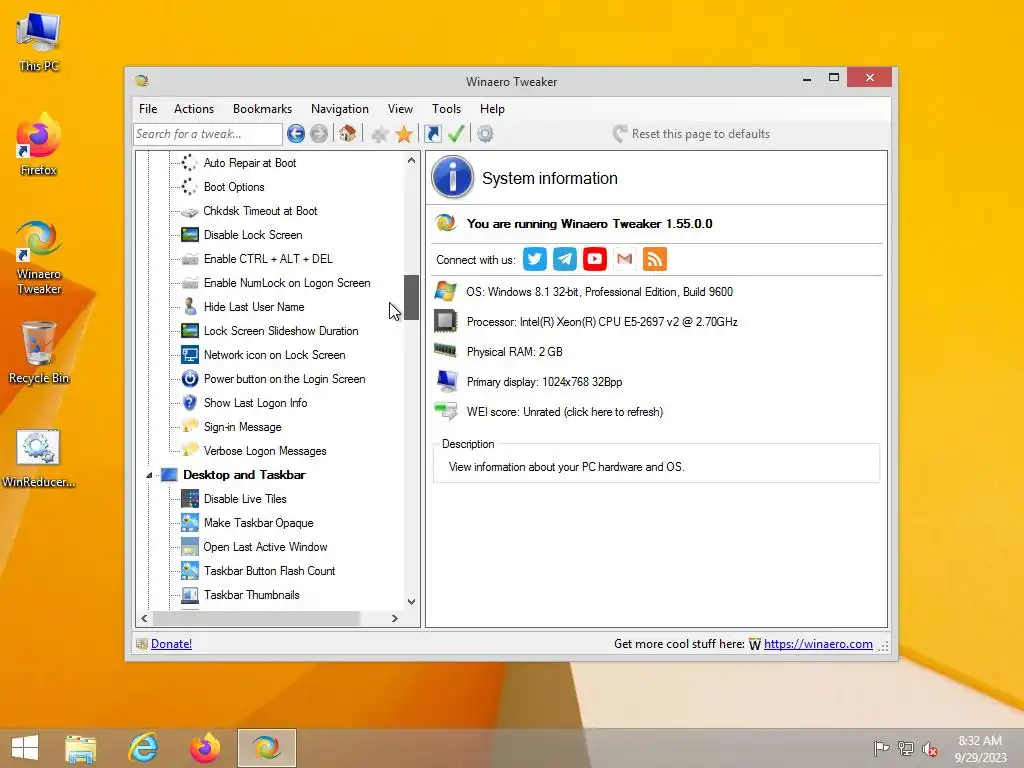The width and height of the screenshot is (1024, 768).
Task: Click the tree vertical scrollbar thumb
Action: [411, 297]
